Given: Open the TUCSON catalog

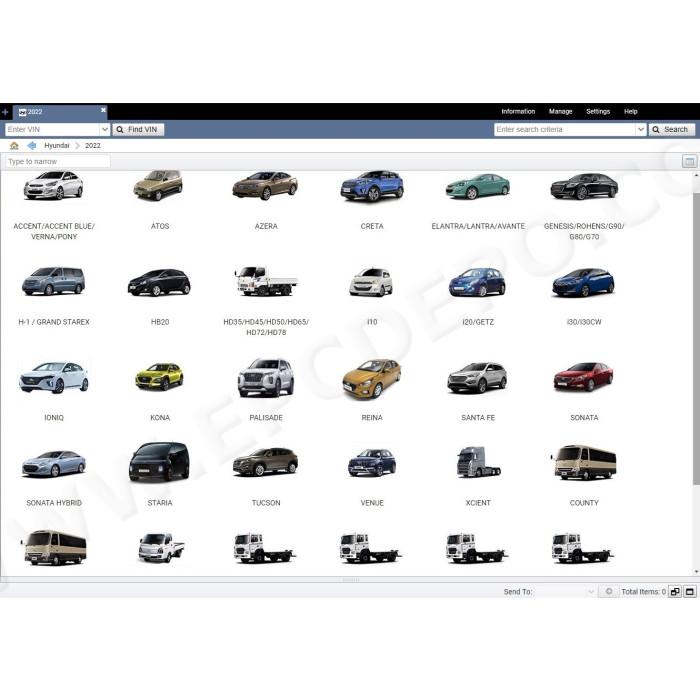Looking at the screenshot, I should (266, 477).
